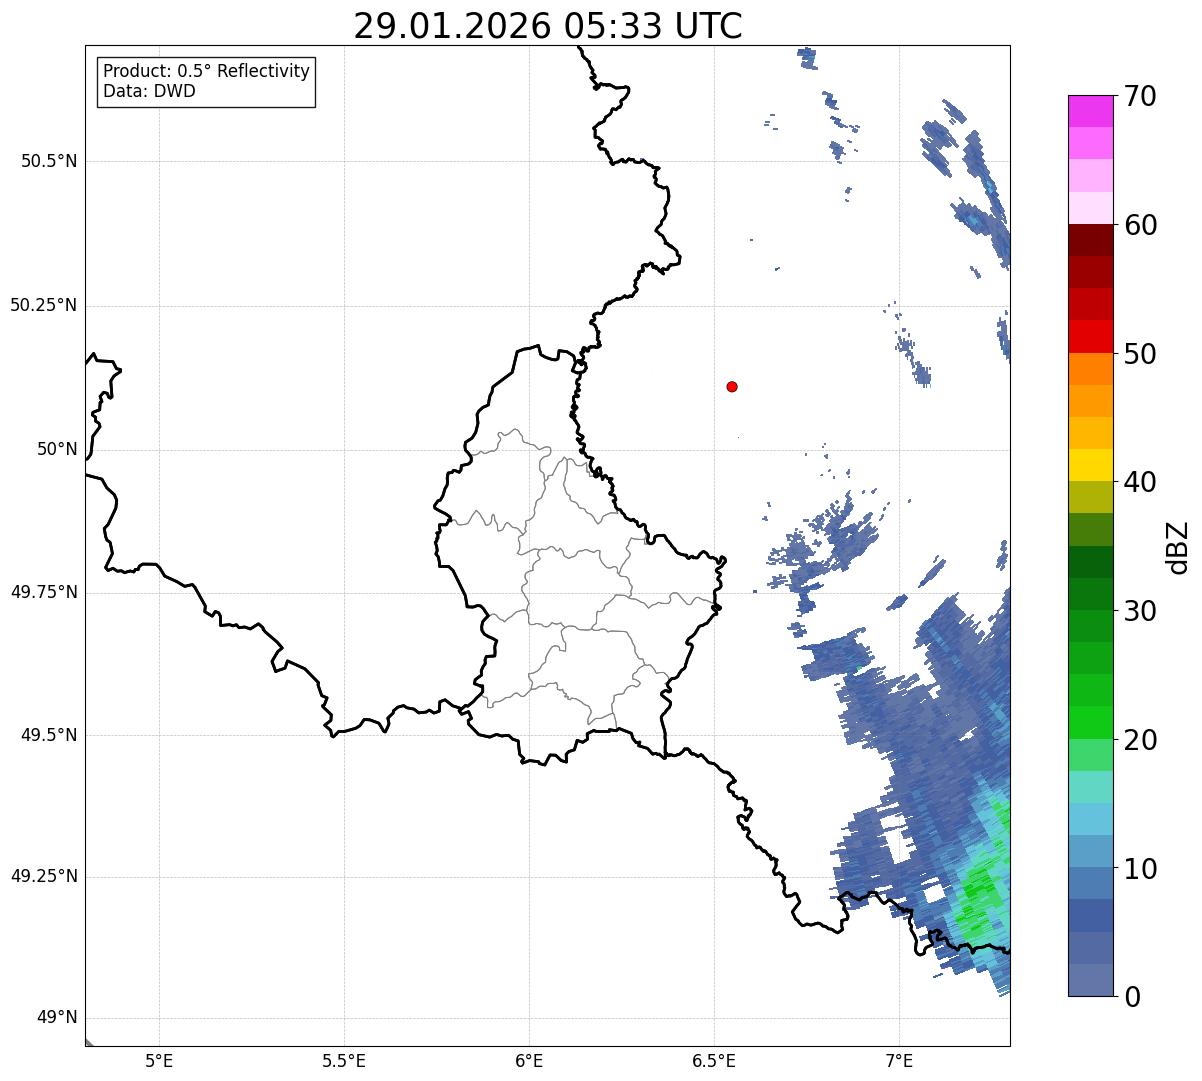The height and width of the screenshot is (1081, 1202).
Task: Click the "dBZ" colorbar label
Action: pyautogui.click(x=1178, y=547)
